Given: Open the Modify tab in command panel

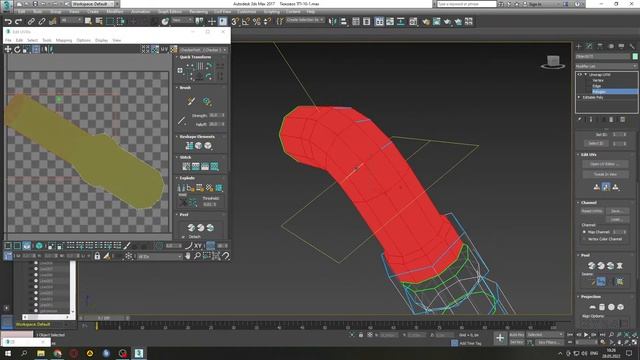Looking at the screenshot, I should (x=589, y=46).
